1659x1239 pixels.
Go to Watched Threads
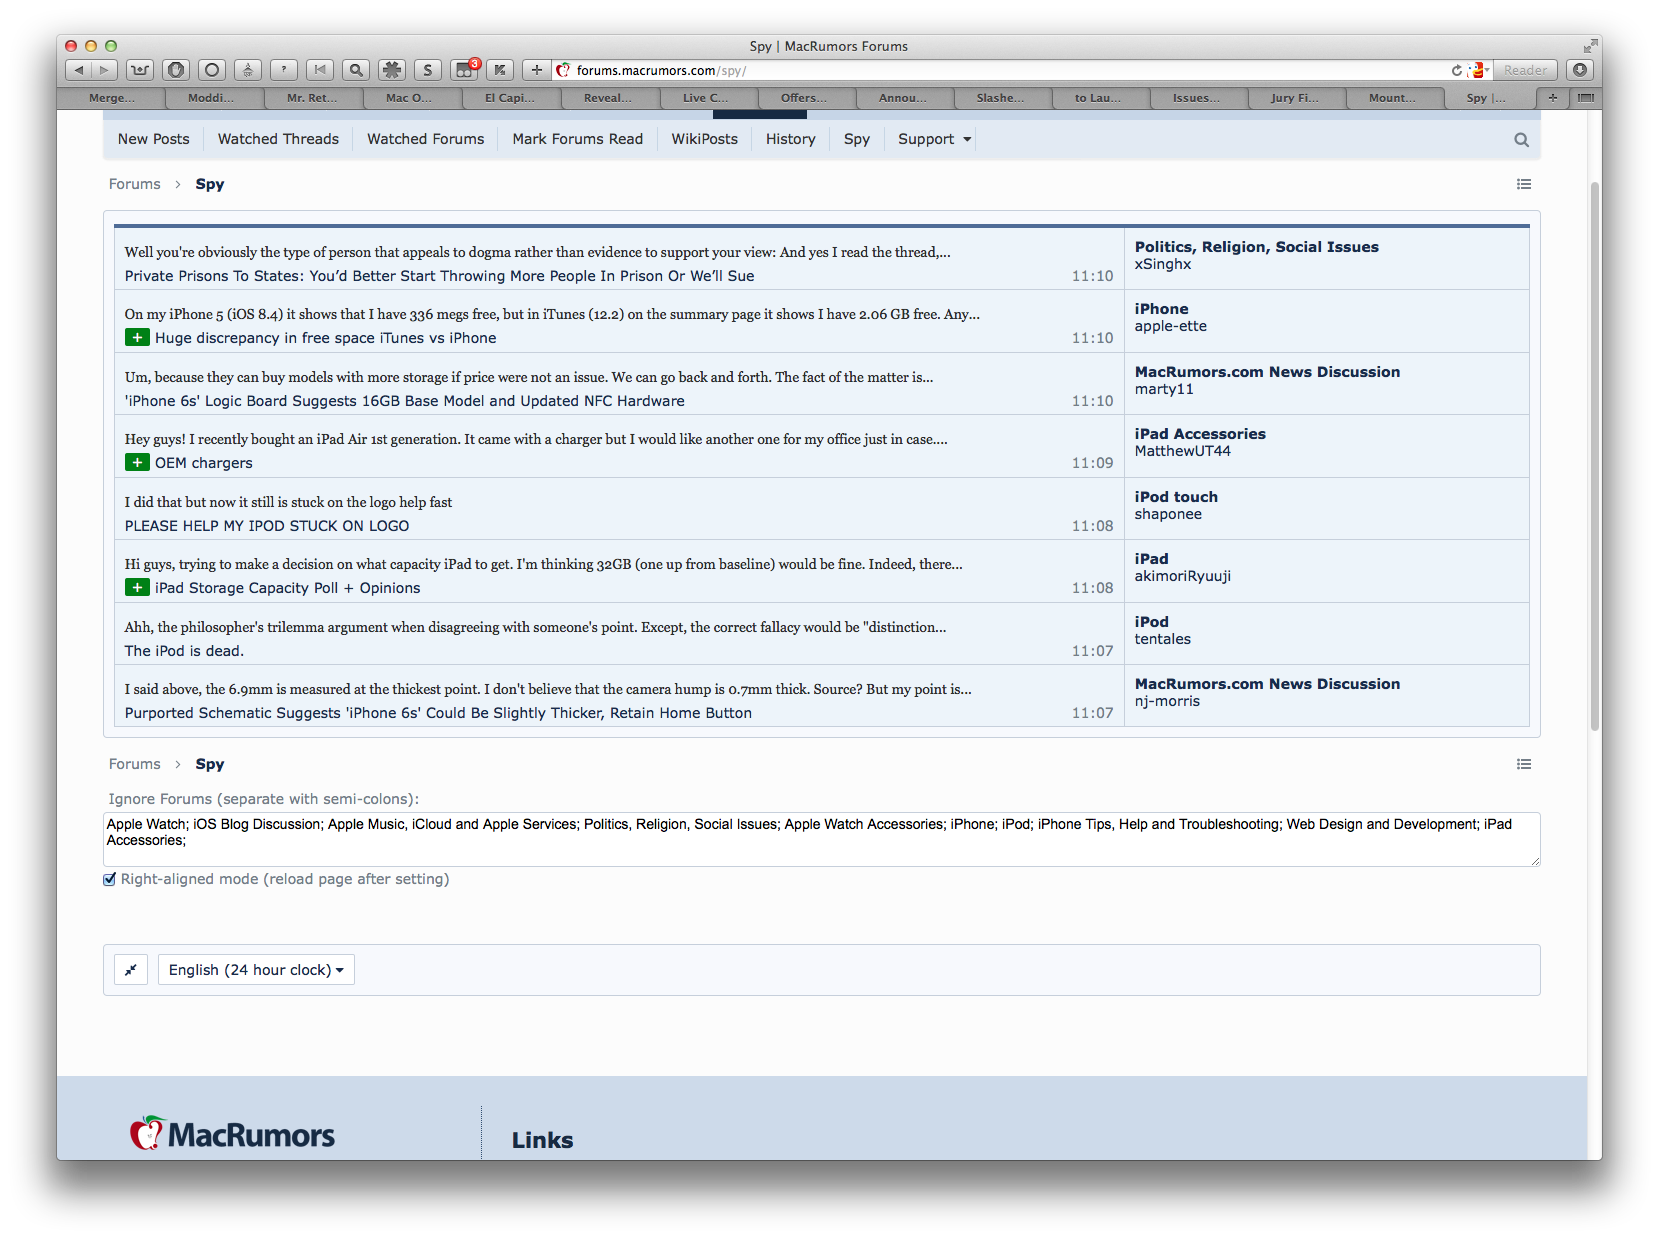pos(278,140)
